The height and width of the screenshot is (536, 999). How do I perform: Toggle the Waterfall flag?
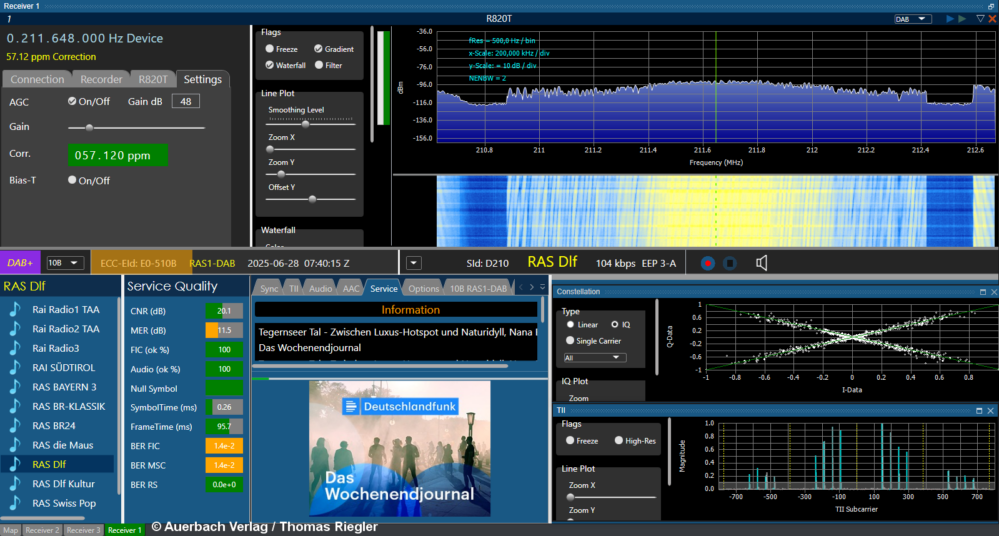coord(270,65)
